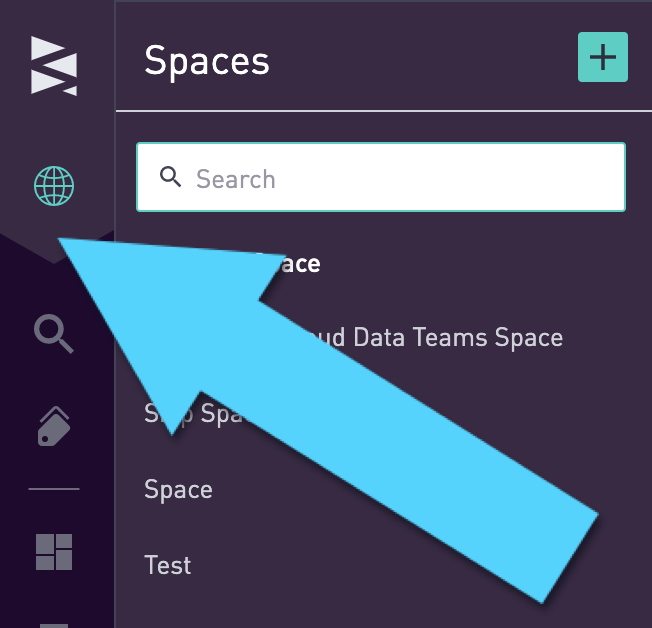Open search from the sidebar magnifier icon
This screenshot has height=628, width=652.
54,333
